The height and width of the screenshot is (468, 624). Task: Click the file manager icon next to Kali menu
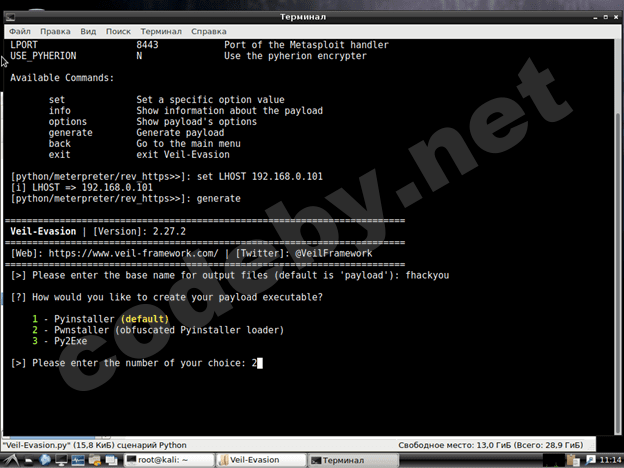coord(29,461)
